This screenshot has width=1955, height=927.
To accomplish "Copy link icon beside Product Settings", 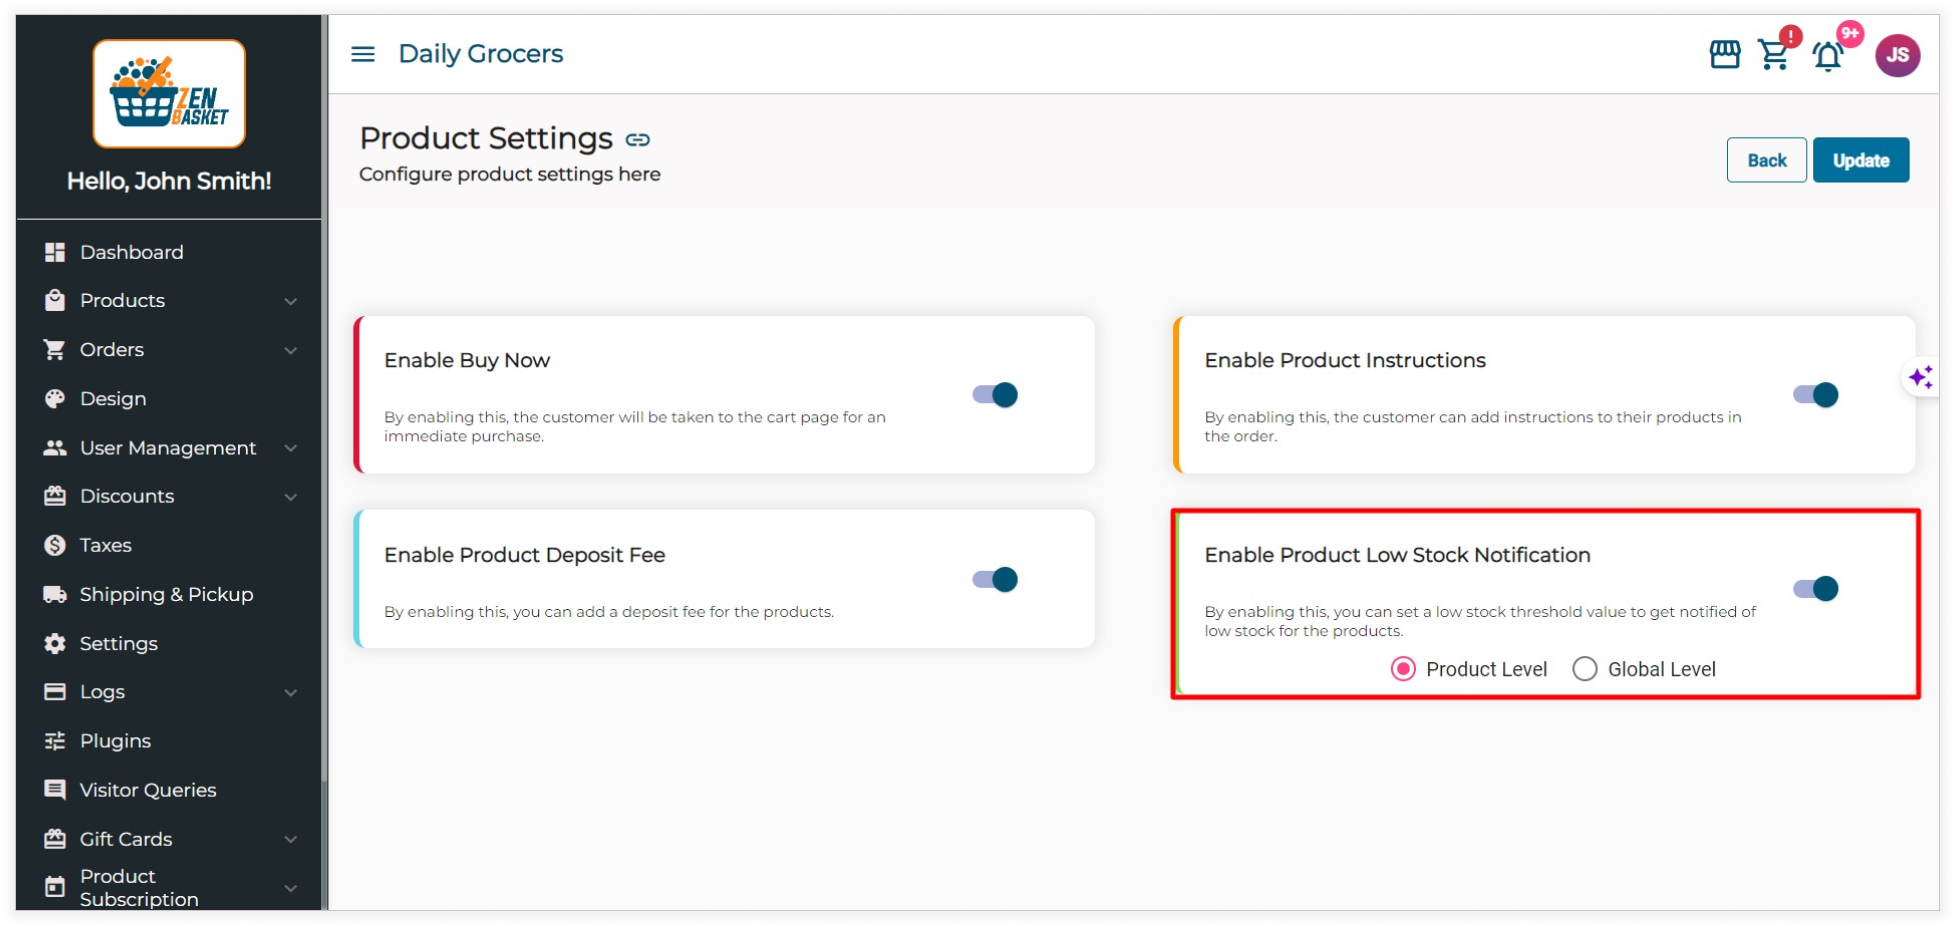I will click(x=638, y=140).
